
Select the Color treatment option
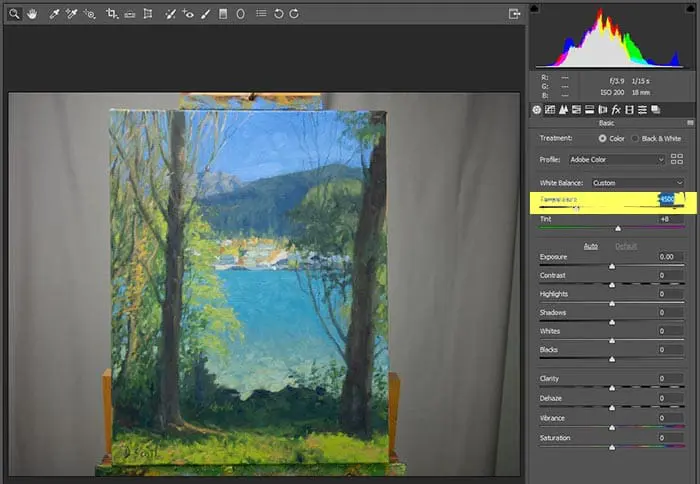602,138
